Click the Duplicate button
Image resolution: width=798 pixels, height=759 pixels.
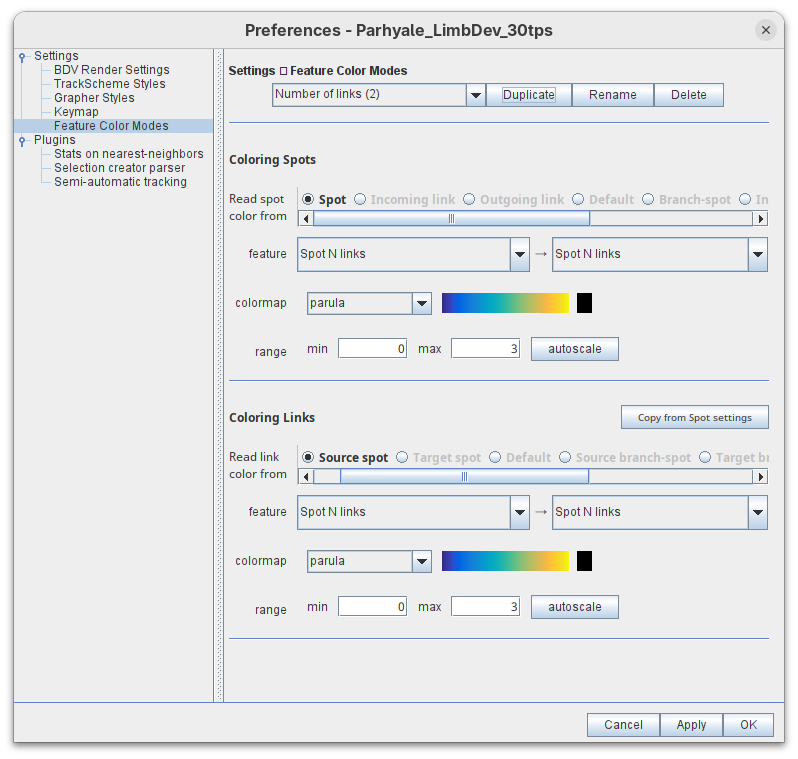[528, 95]
